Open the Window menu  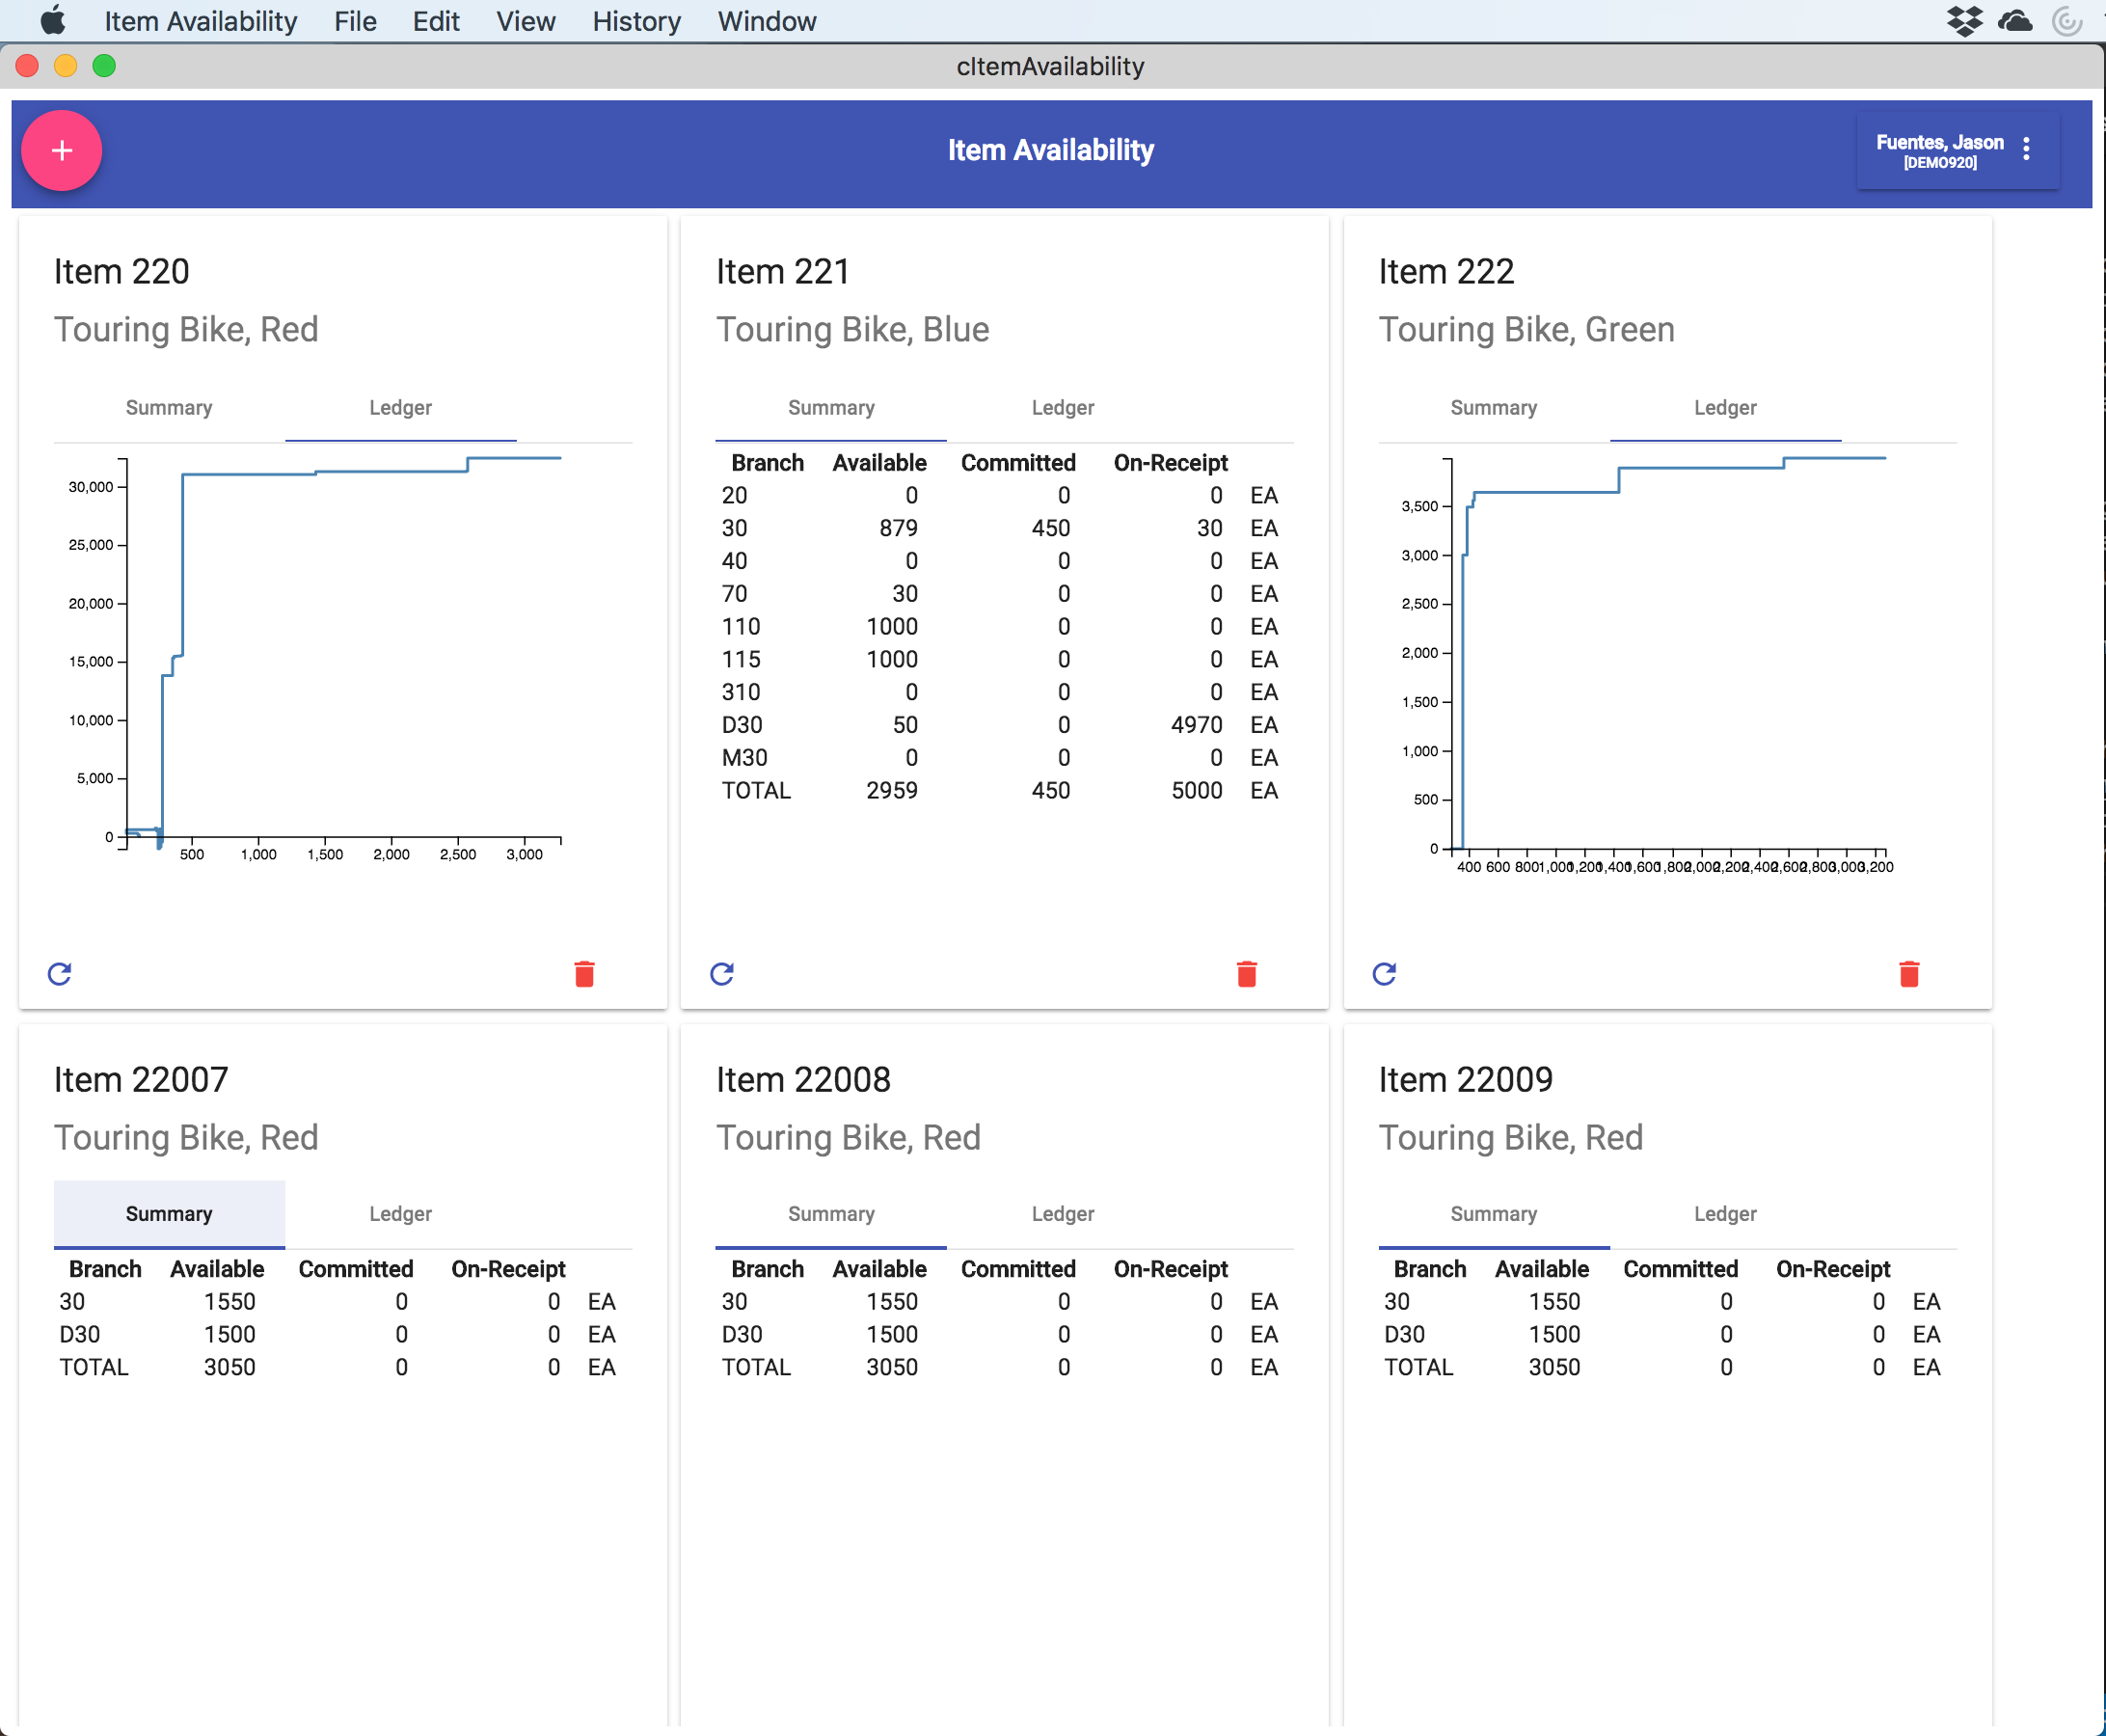[x=765, y=21]
